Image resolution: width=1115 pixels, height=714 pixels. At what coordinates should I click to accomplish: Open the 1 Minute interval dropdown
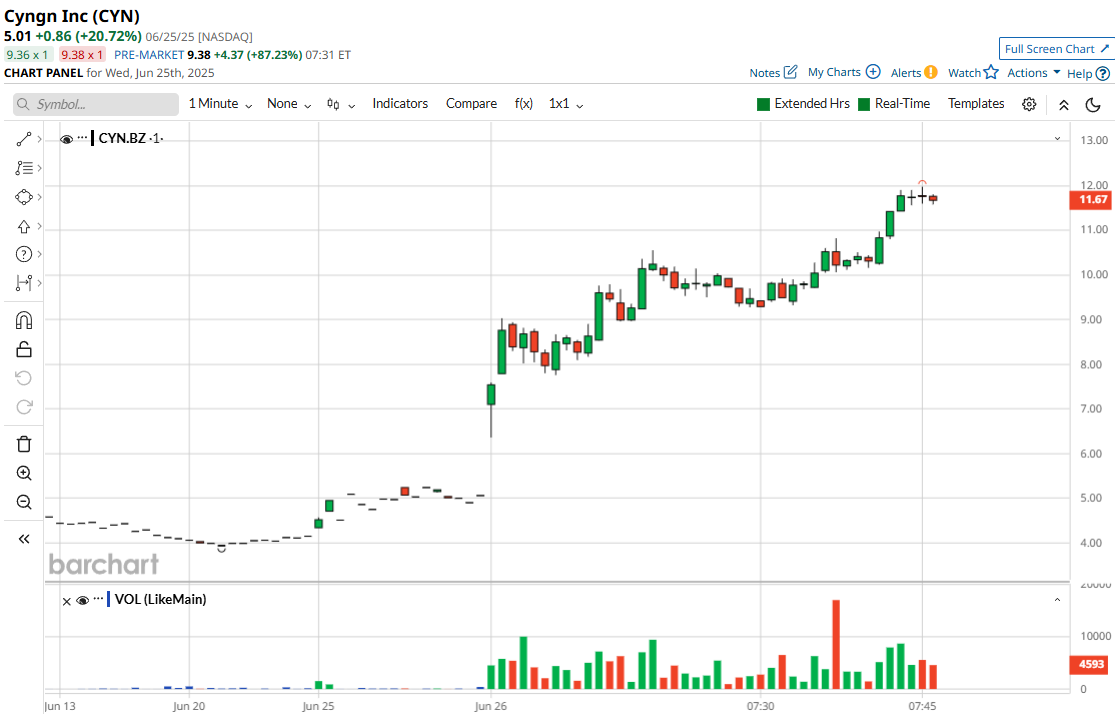[220, 104]
